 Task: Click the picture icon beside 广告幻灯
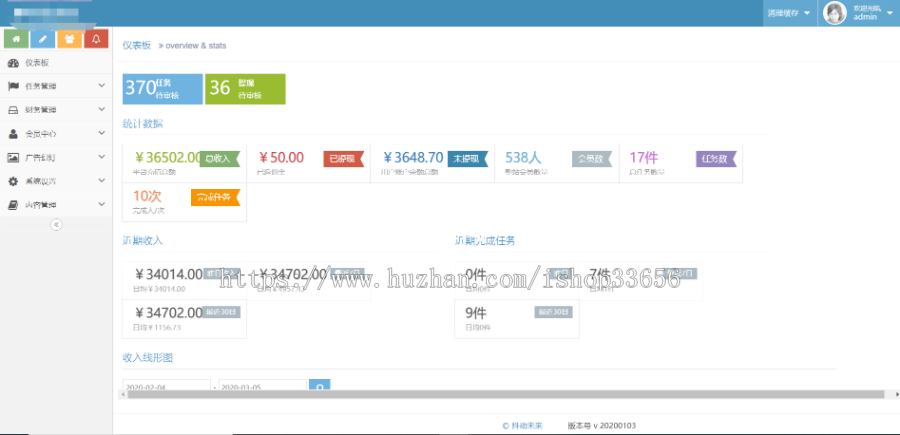click(13, 157)
